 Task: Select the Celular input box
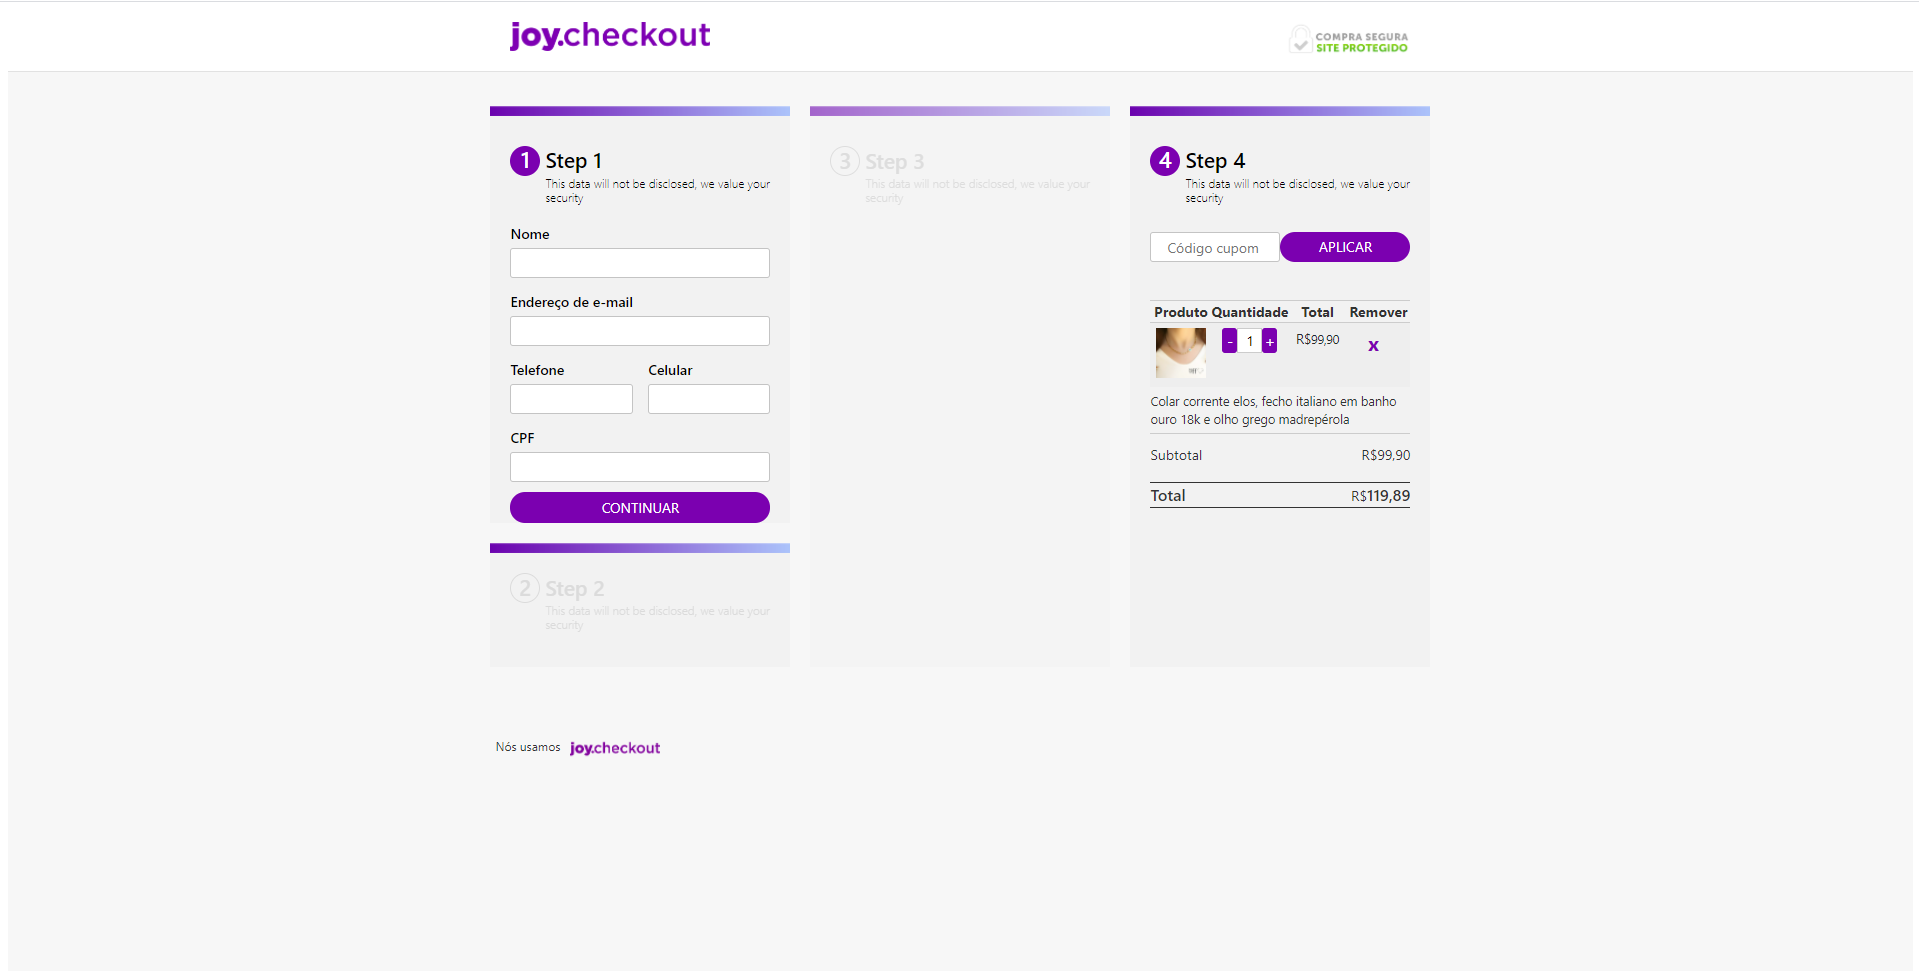pos(709,399)
